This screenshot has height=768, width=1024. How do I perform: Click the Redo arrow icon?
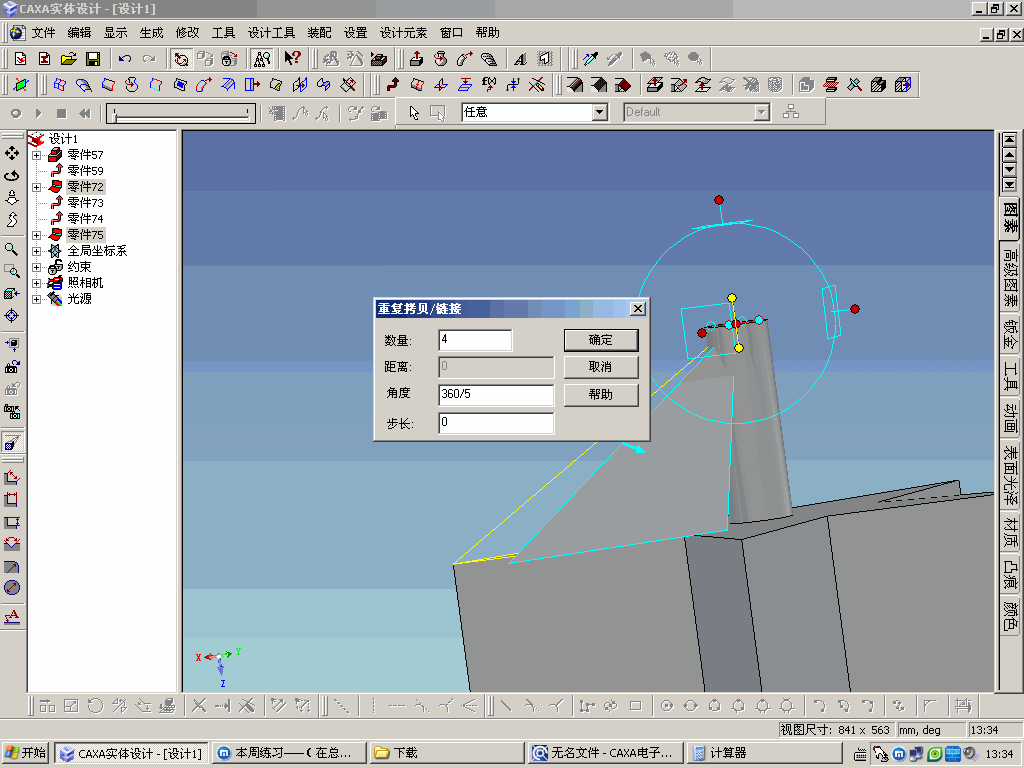(149, 59)
